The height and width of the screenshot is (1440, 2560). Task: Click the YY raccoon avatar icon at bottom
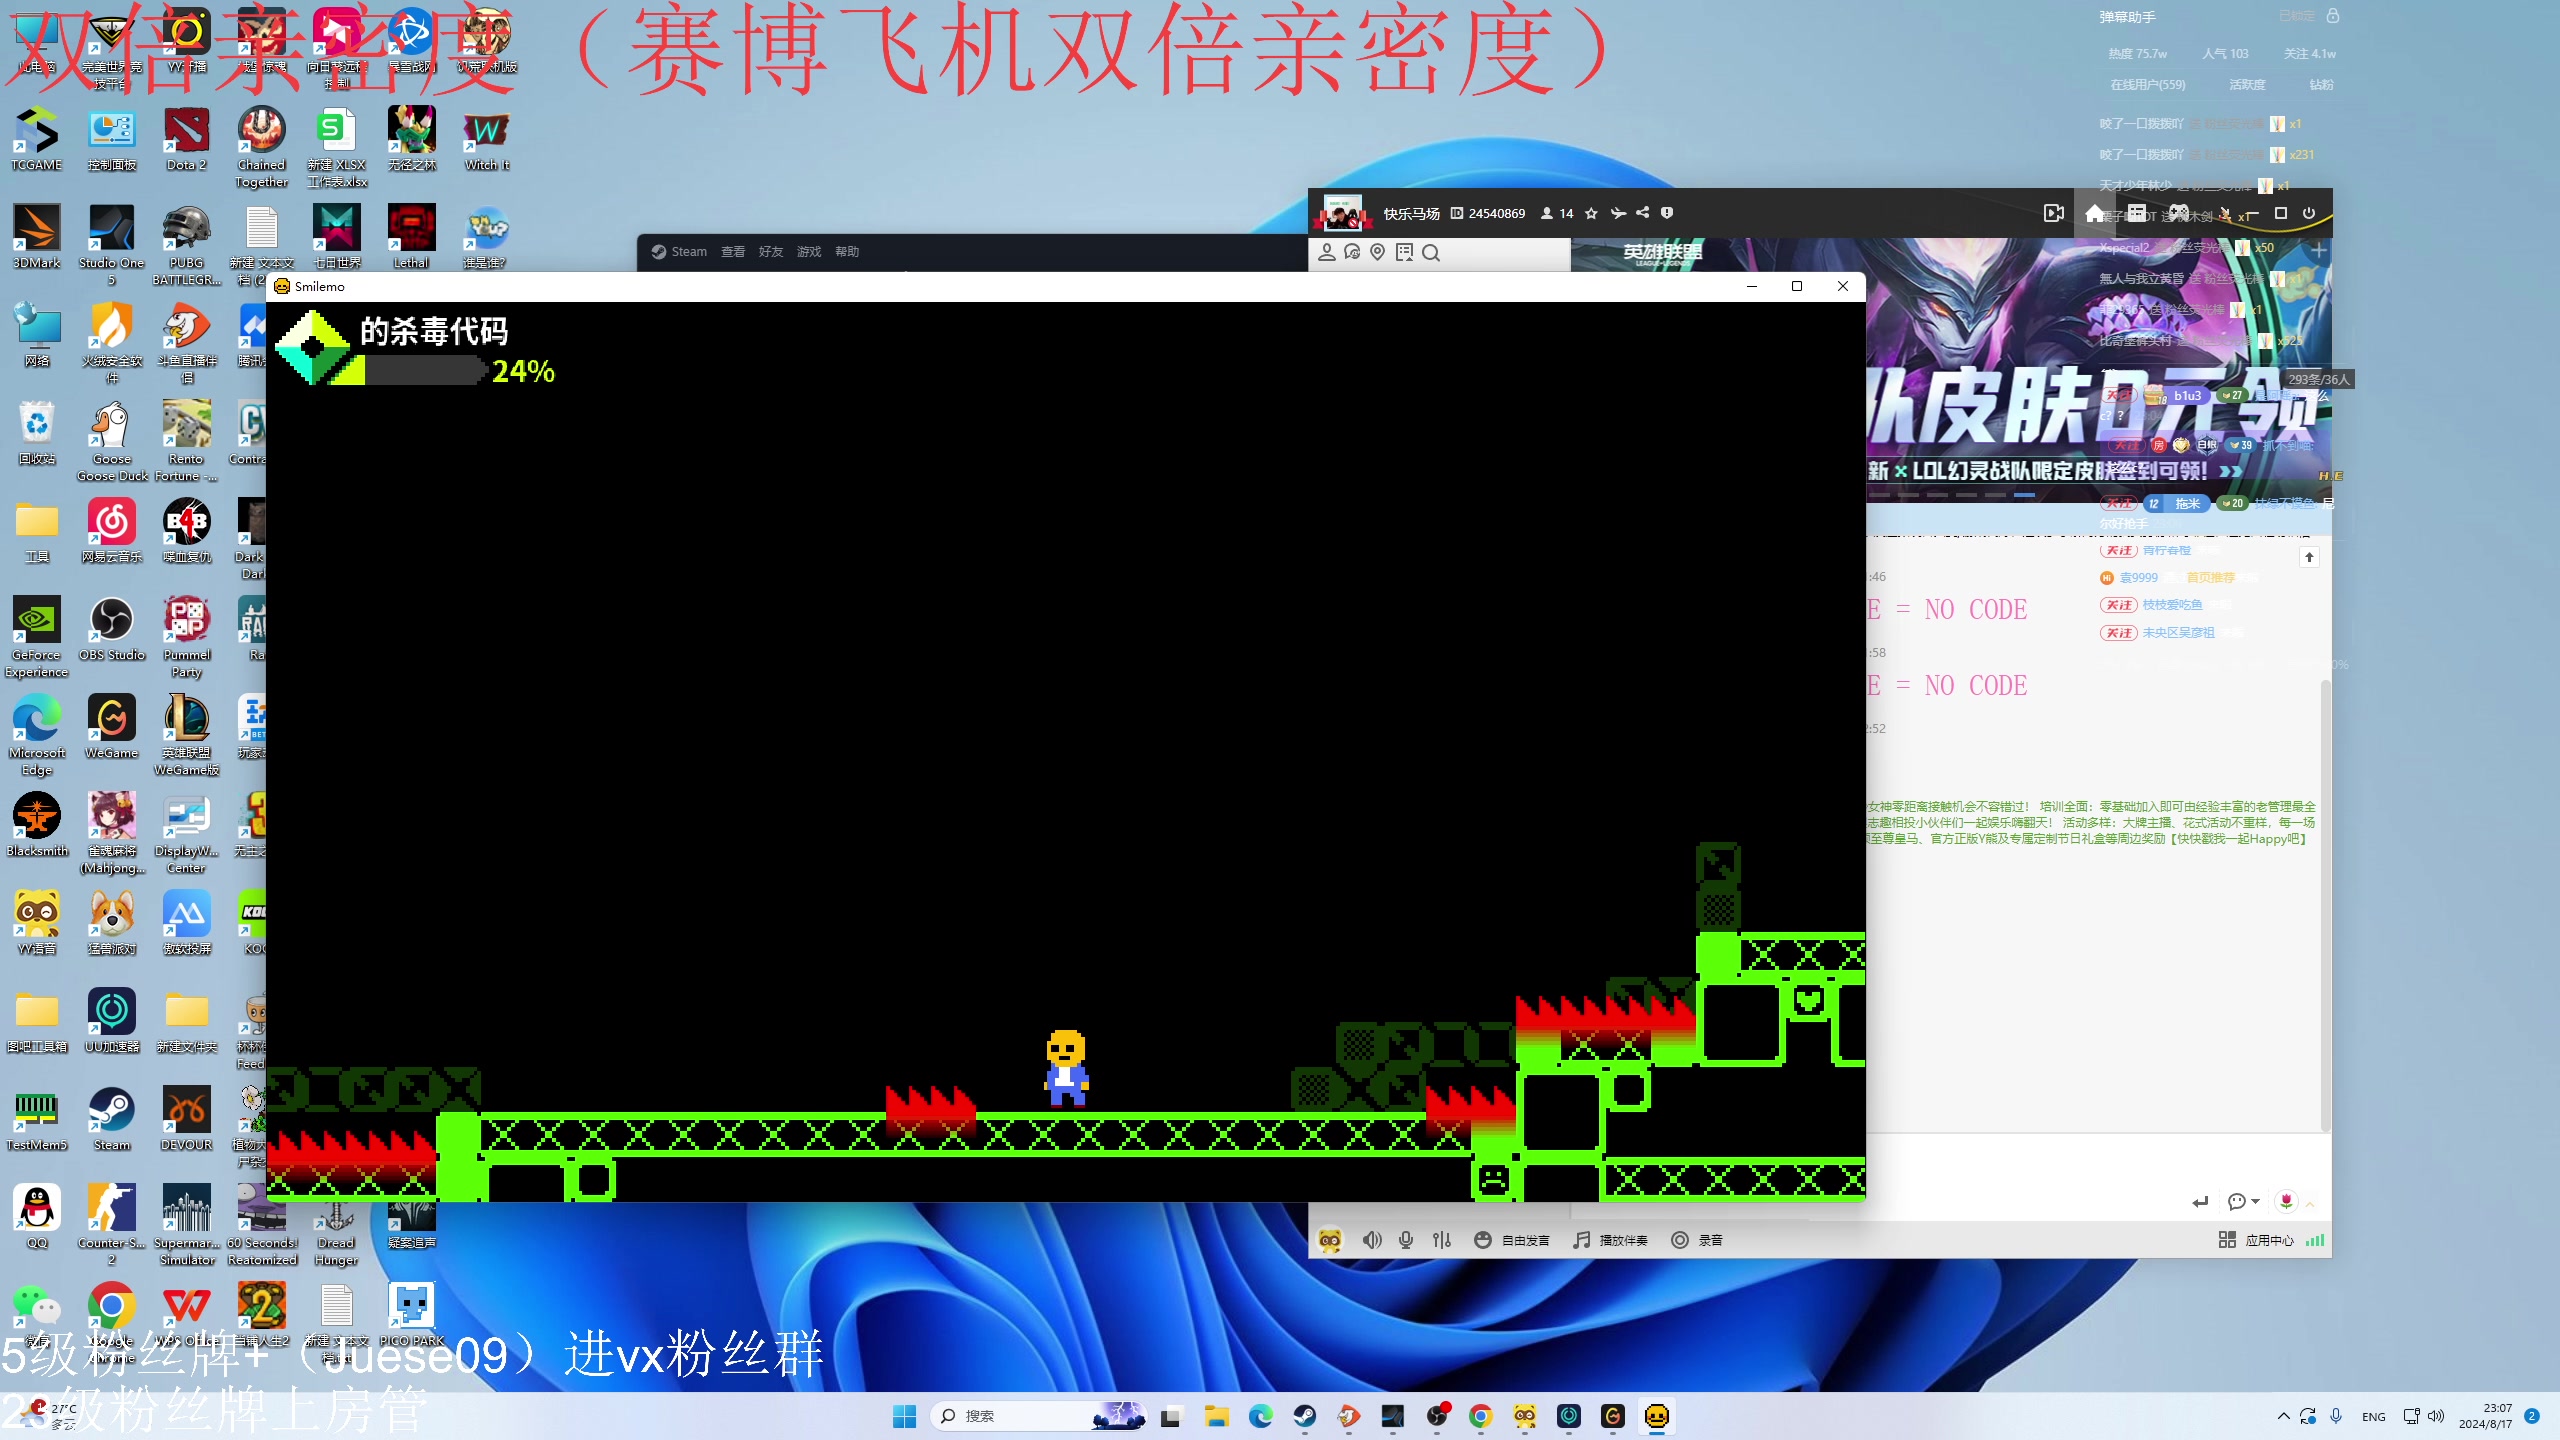coord(1330,1240)
